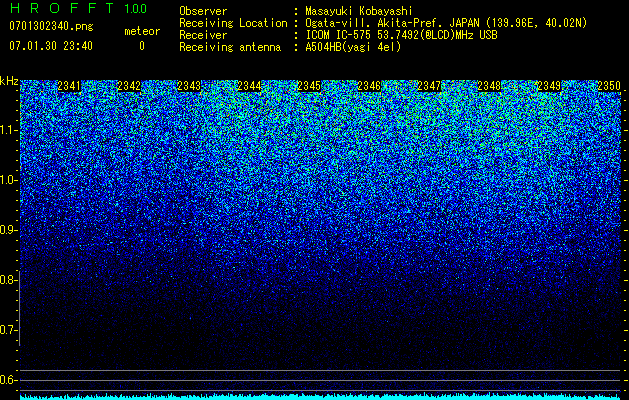Click the Receiving antenna label
The image size is (629, 400).
(x=230, y=47)
